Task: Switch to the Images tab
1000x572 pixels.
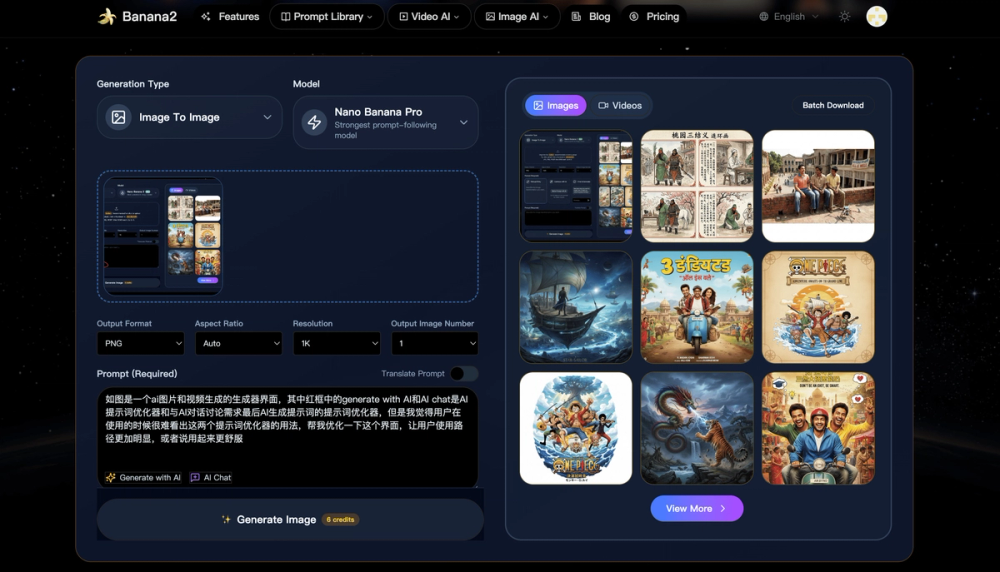Action: click(555, 106)
